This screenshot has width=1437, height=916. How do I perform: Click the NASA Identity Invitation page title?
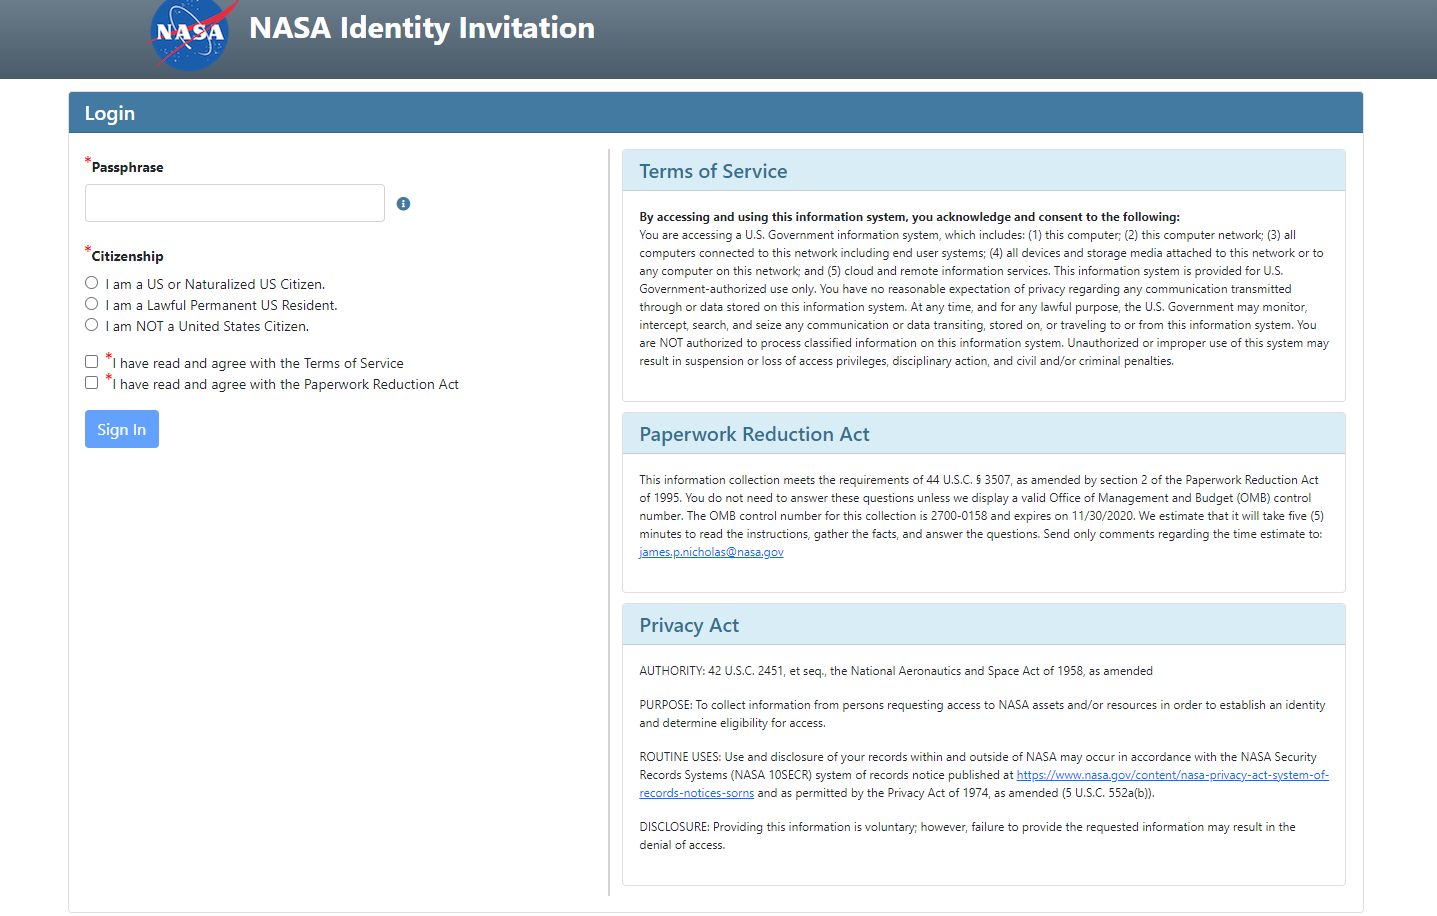(421, 28)
